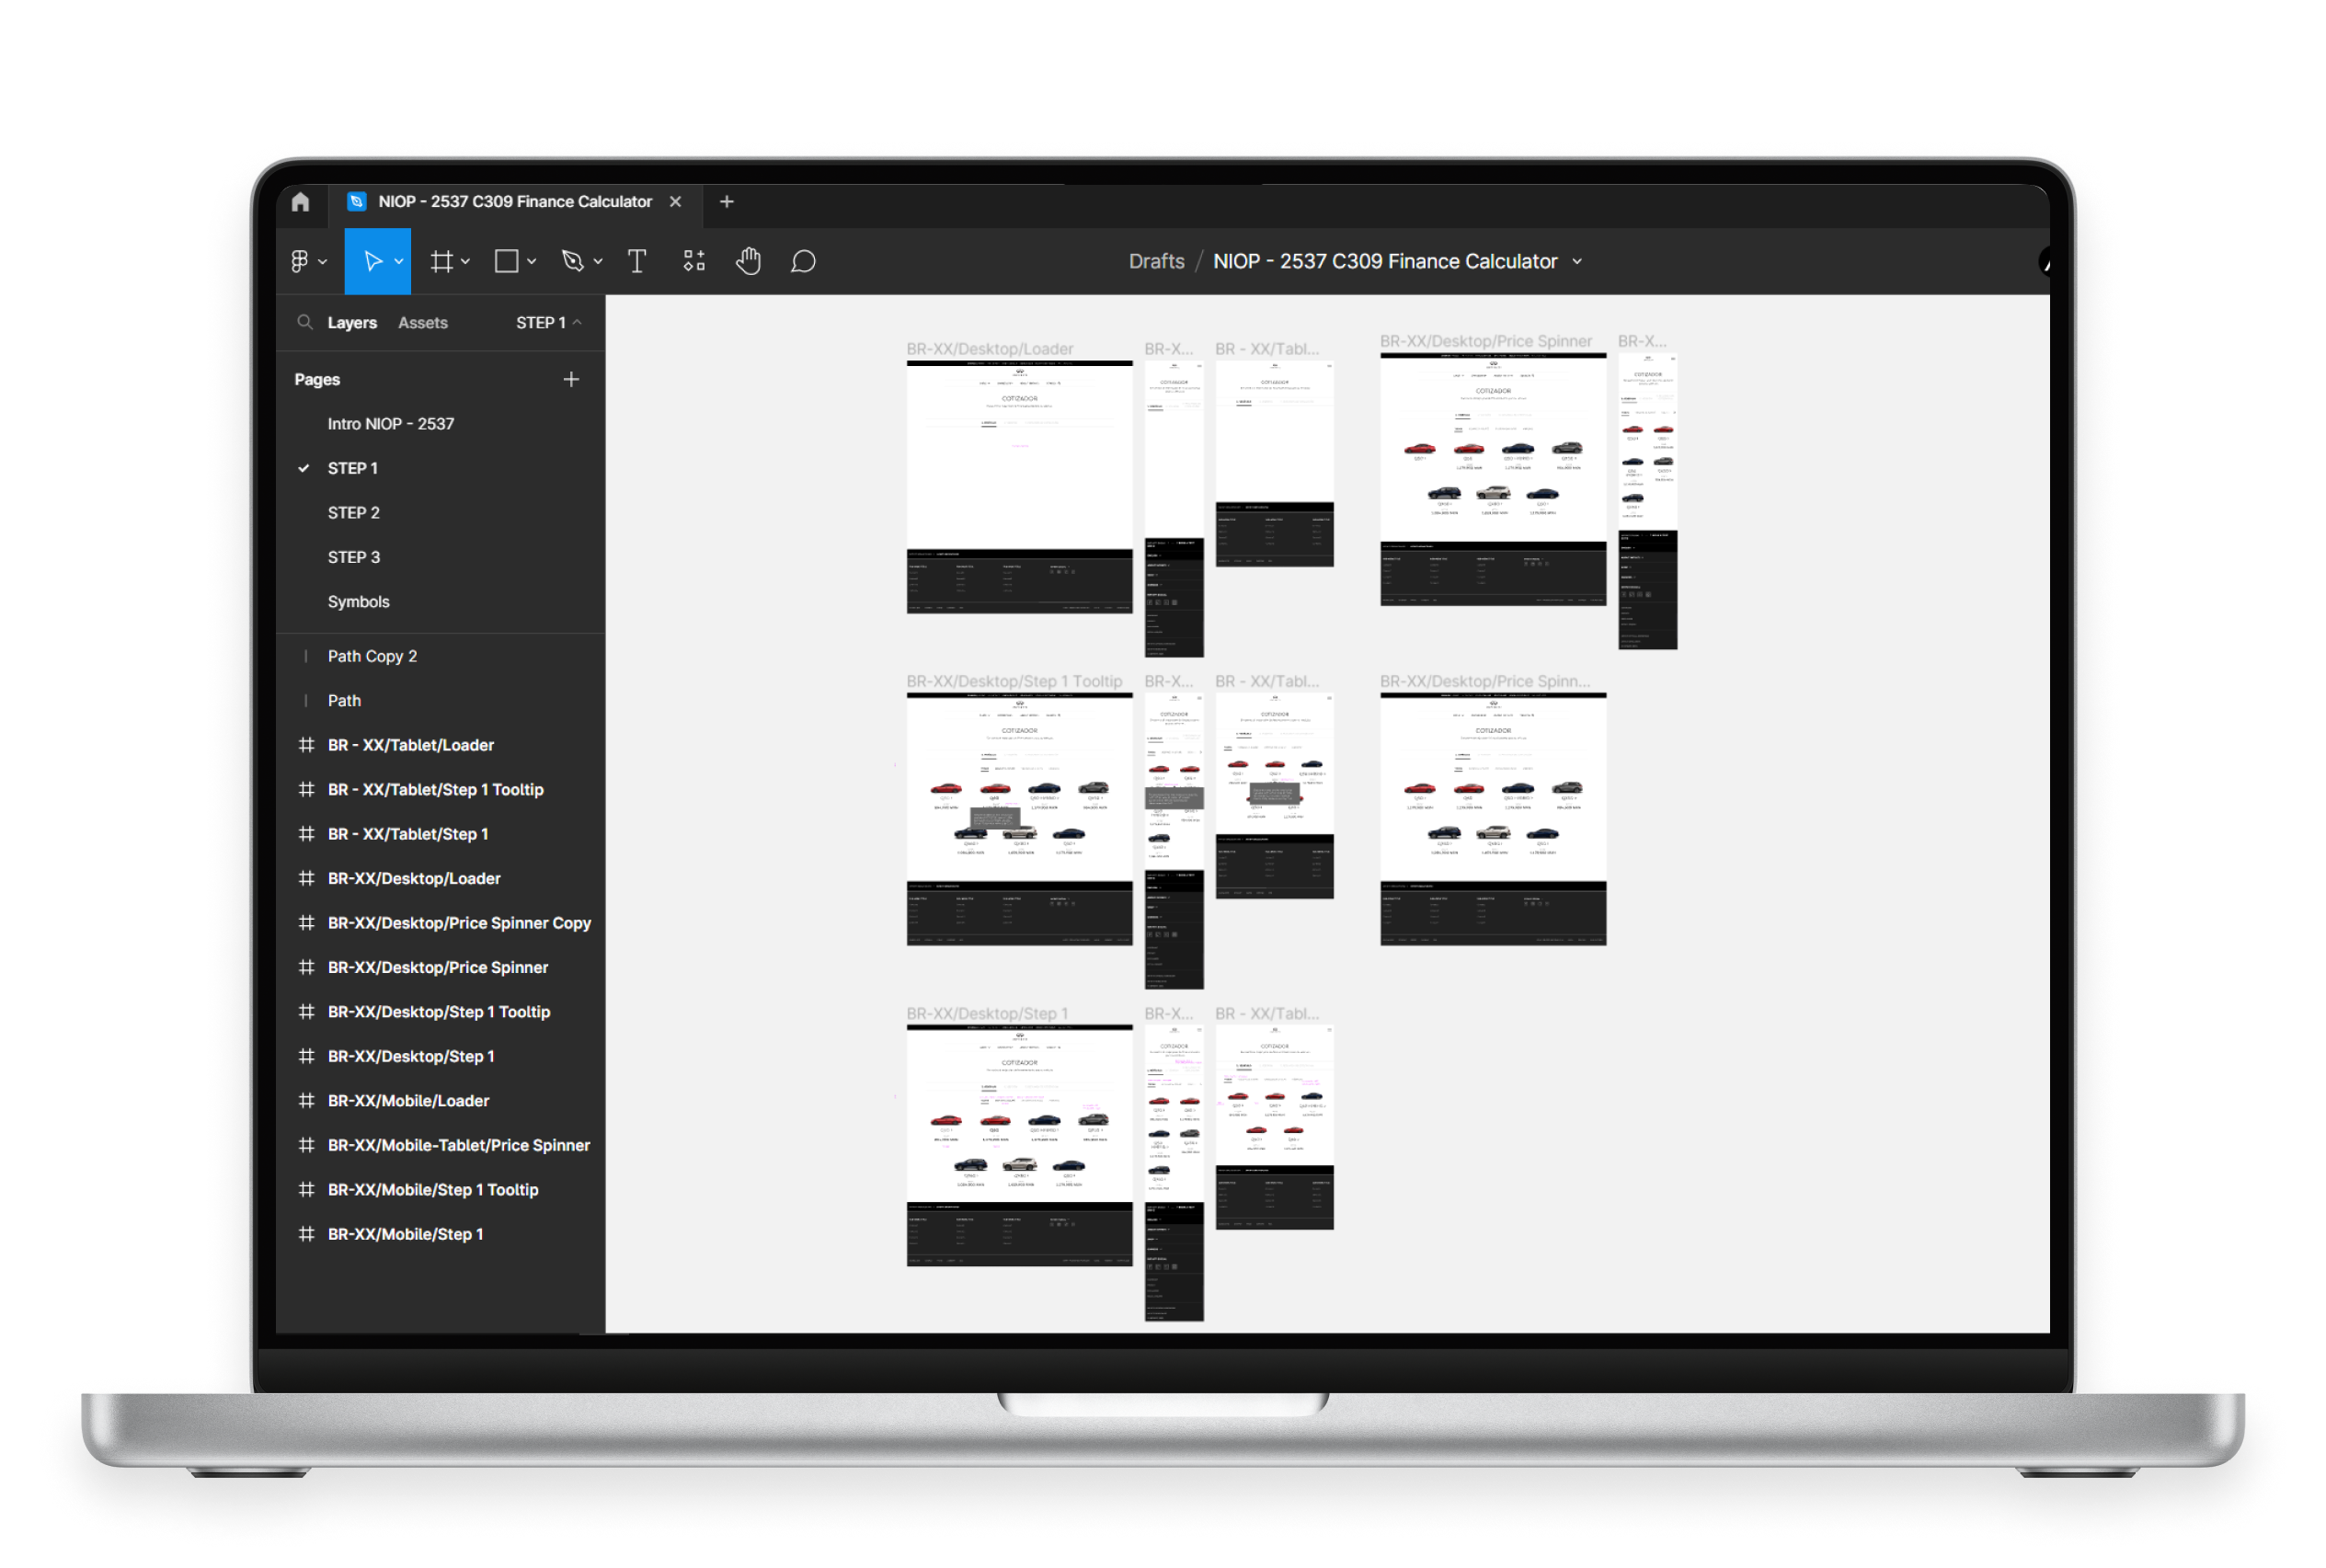Image resolution: width=2326 pixels, height=1568 pixels.
Task: Click the Home icon tab
Action: (300, 202)
